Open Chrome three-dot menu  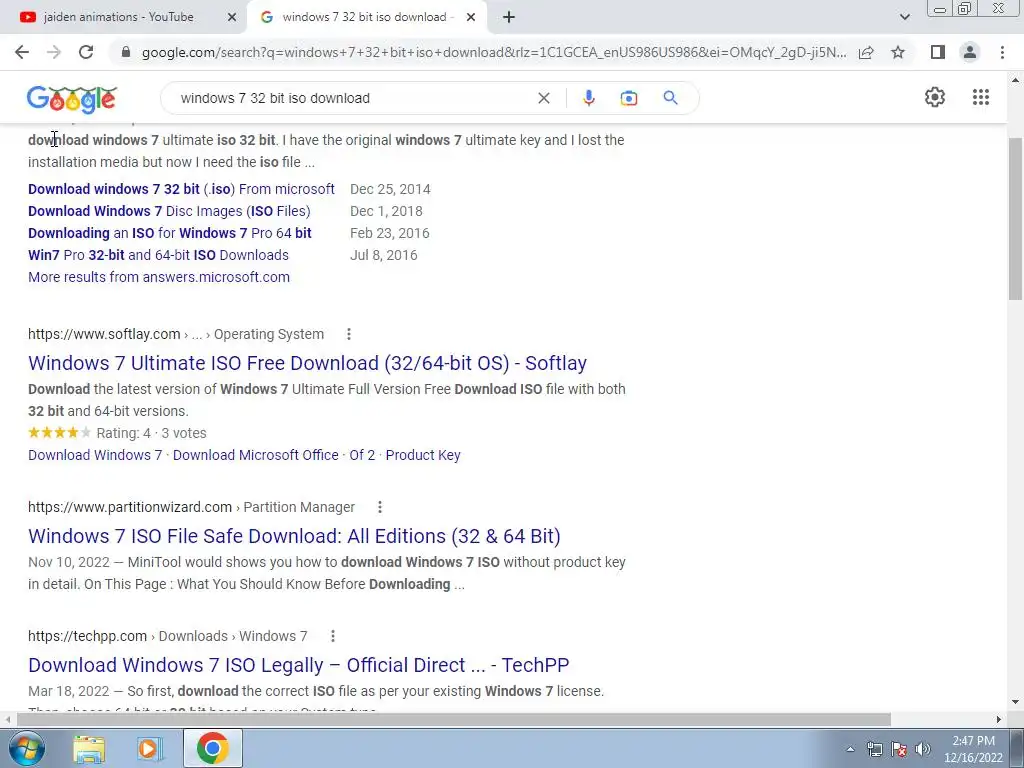(x=1002, y=52)
